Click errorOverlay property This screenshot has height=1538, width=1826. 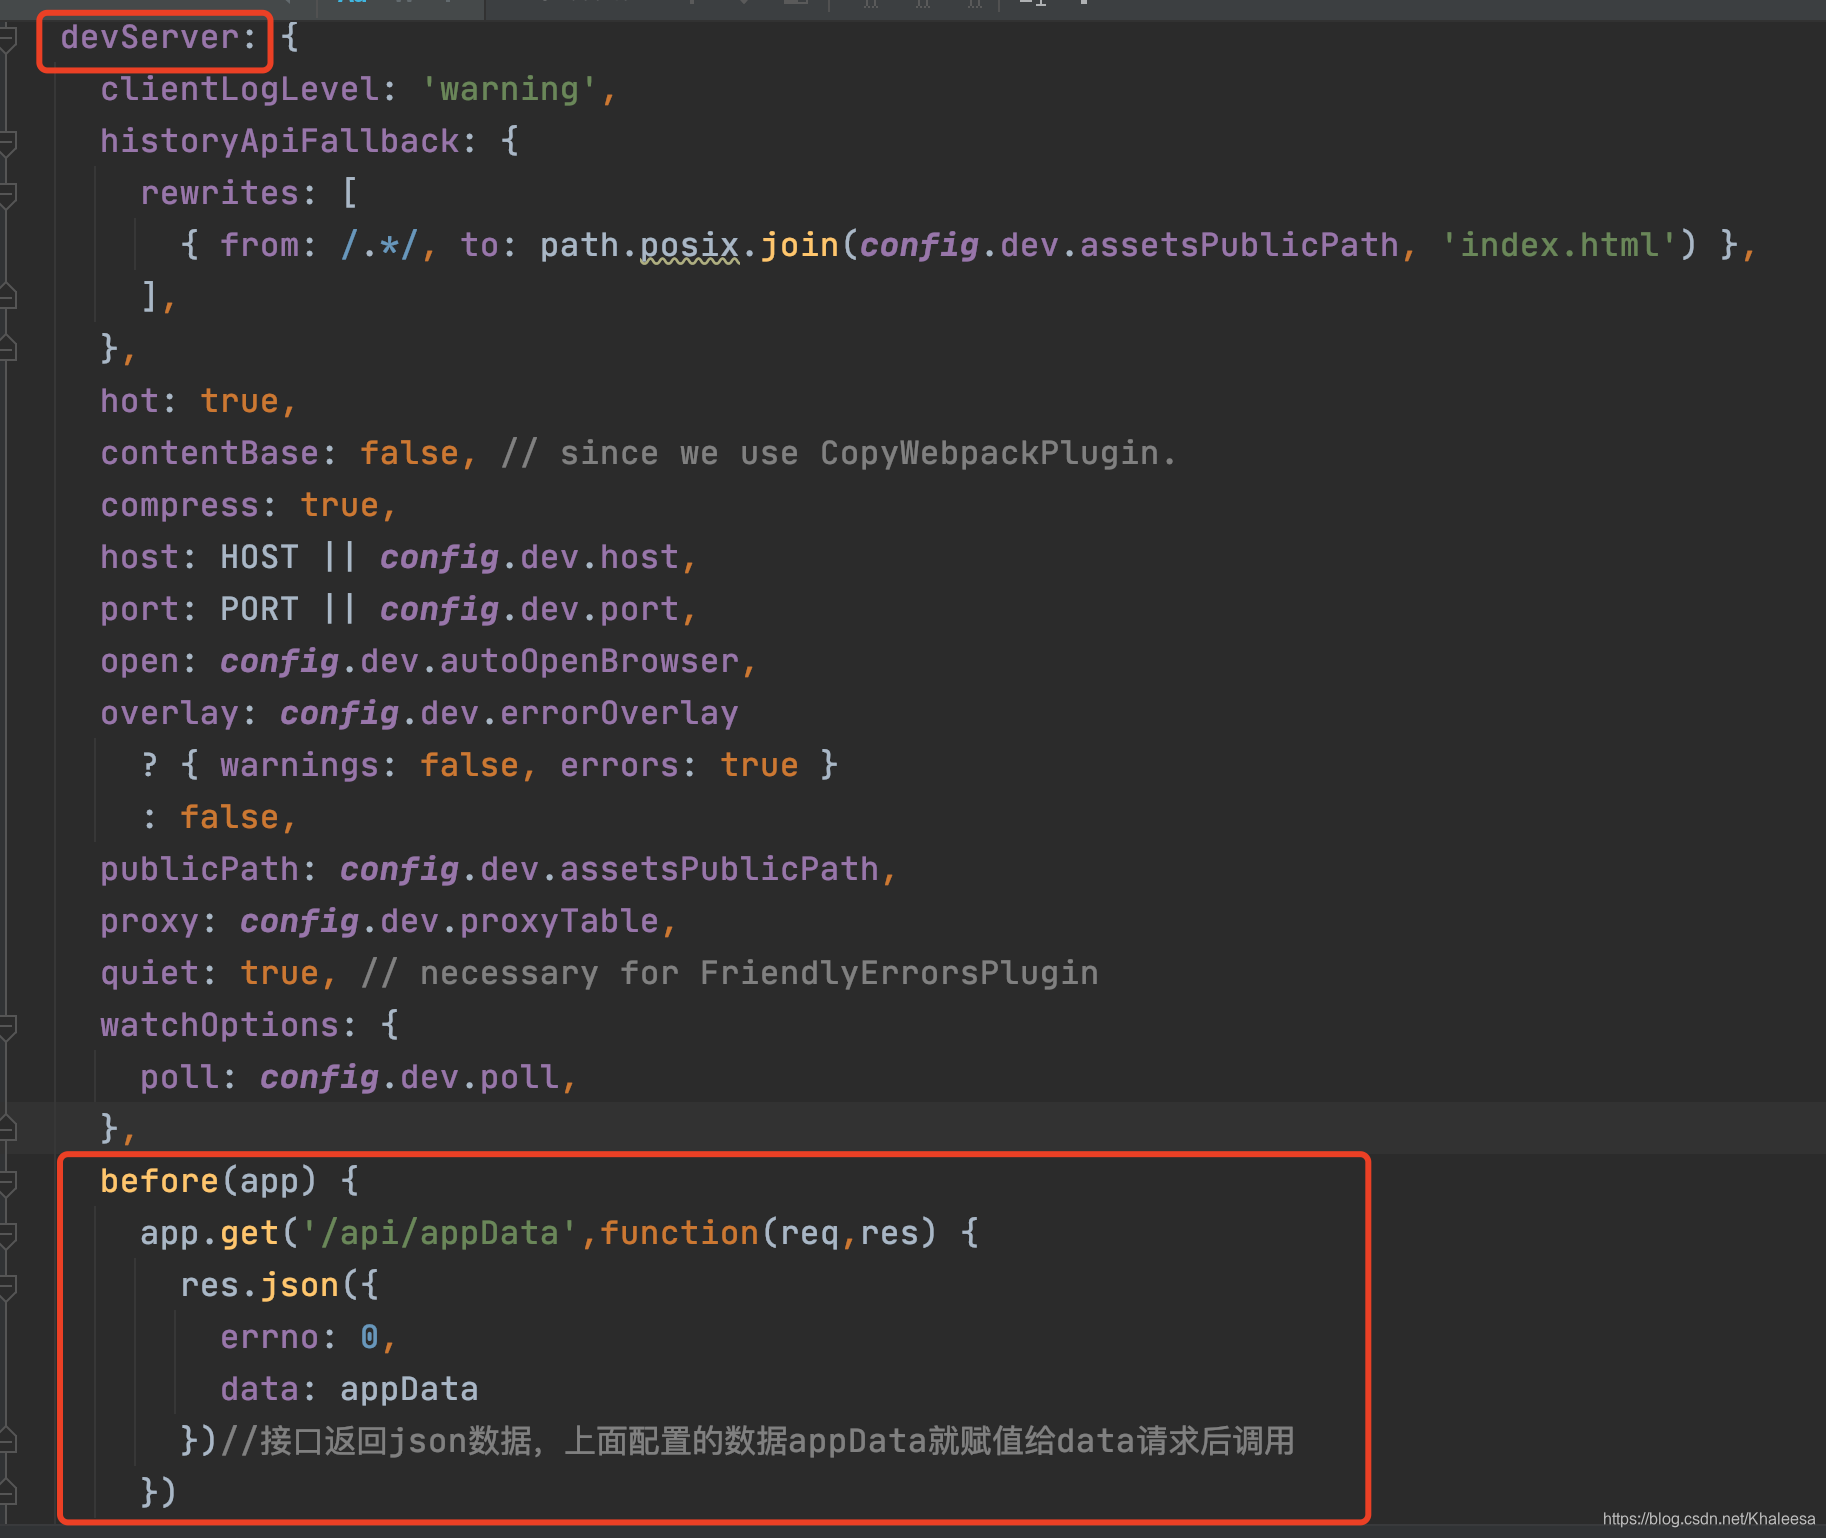click(619, 714)
